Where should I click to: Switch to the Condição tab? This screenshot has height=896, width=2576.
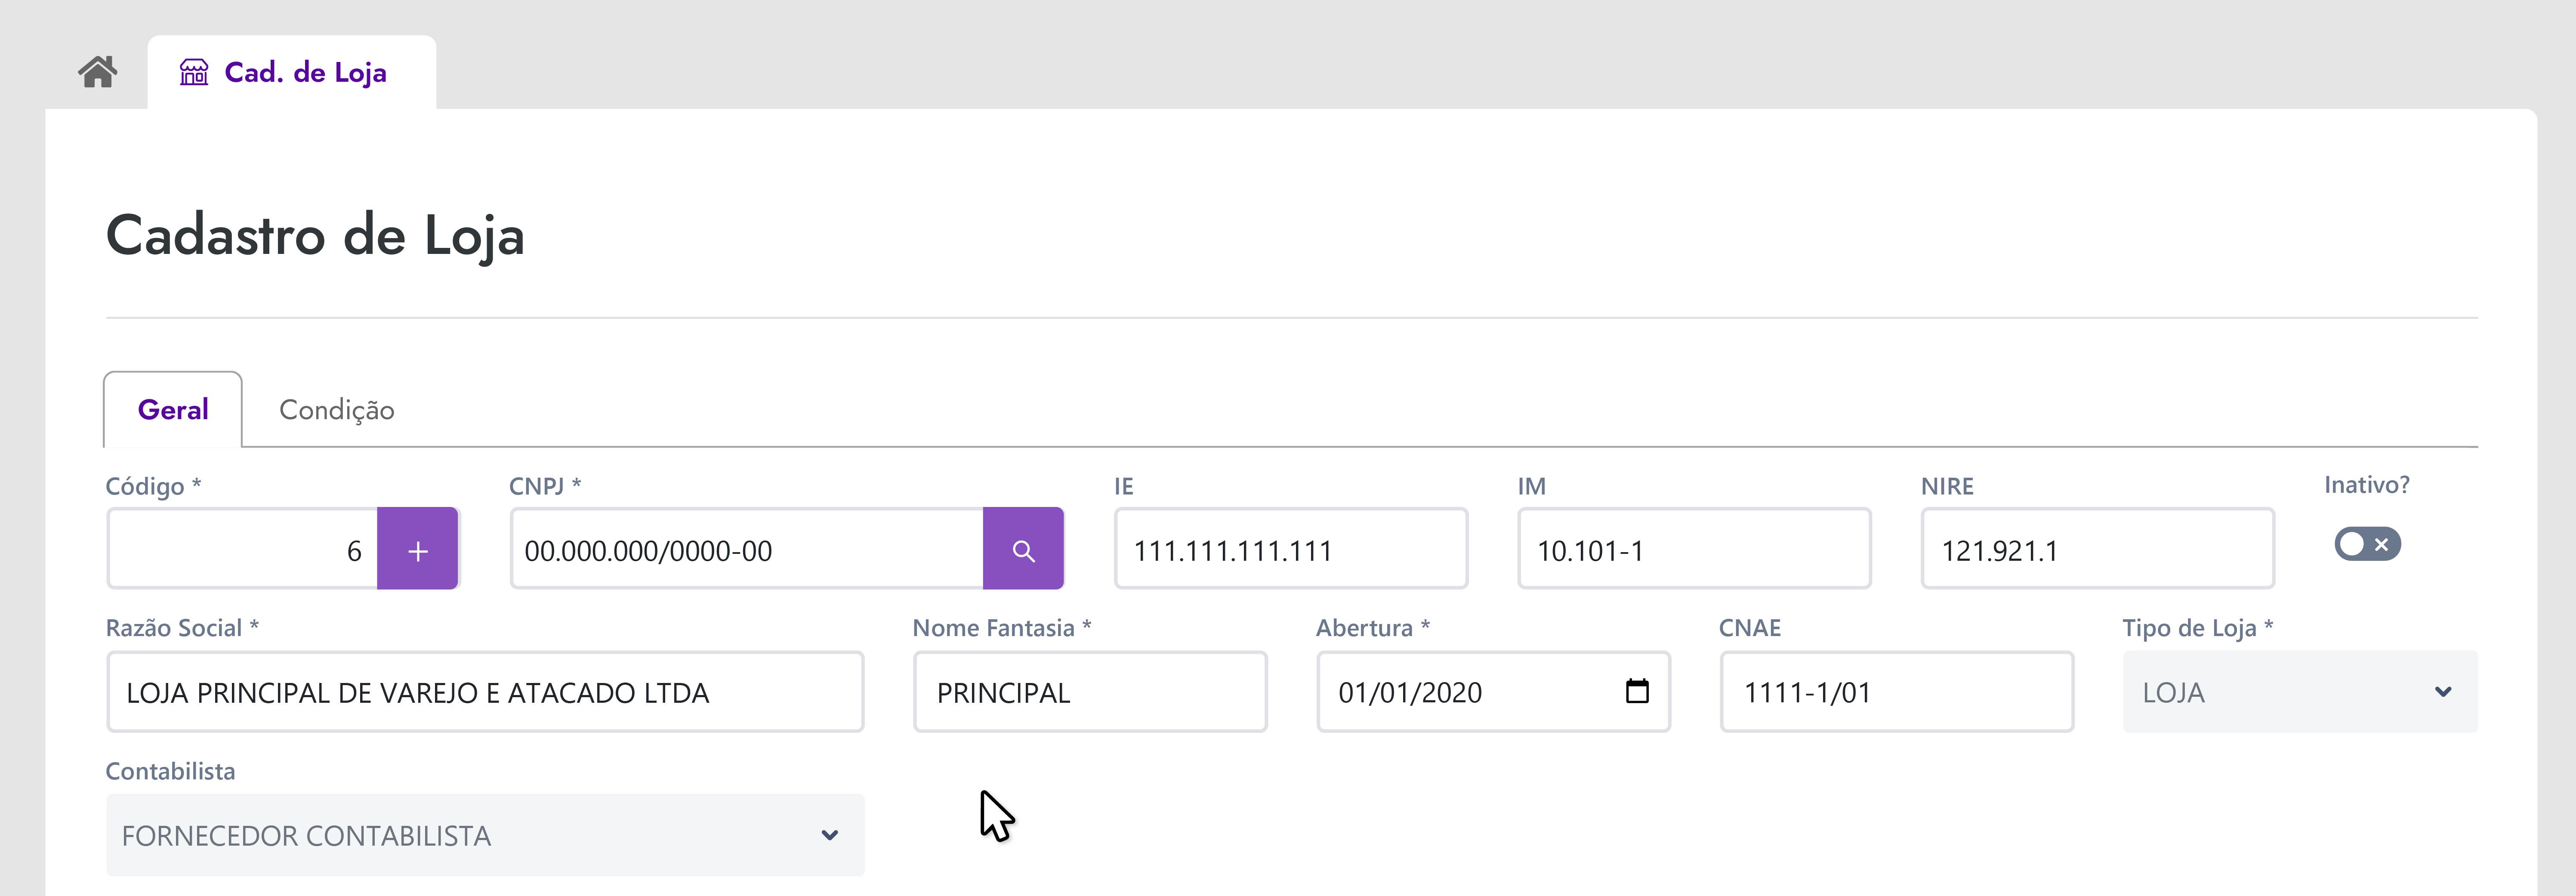pyautogui.click(x=337, y=410)
